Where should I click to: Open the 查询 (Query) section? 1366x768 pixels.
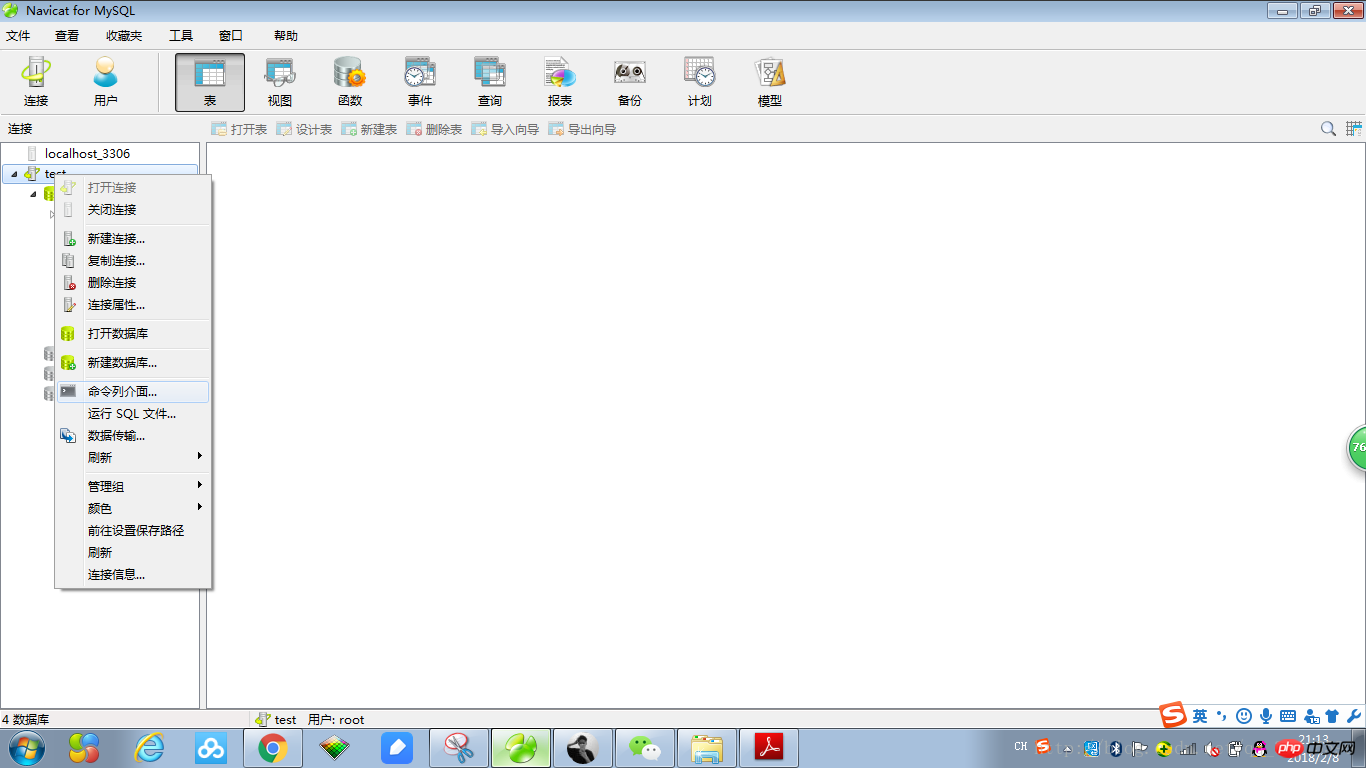pos(490,82)
